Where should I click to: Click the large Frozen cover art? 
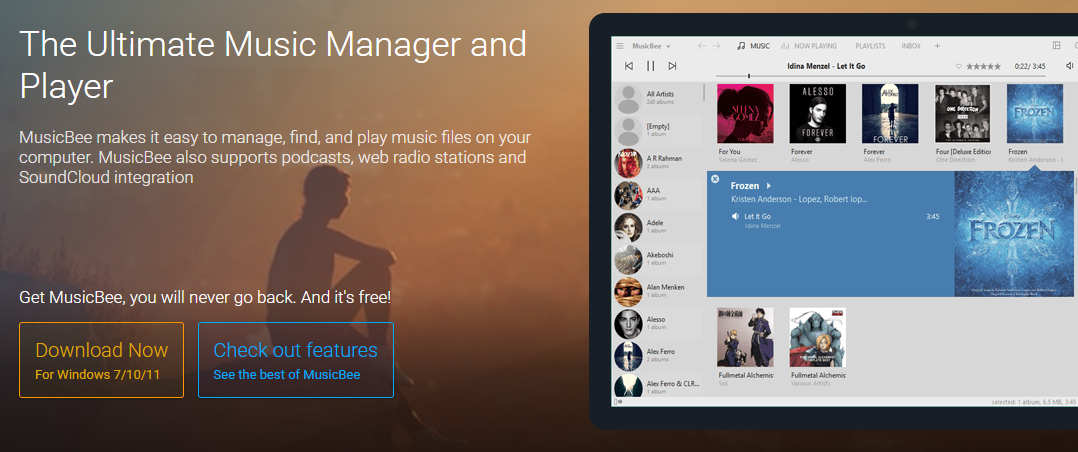[x=1013, y=234]
